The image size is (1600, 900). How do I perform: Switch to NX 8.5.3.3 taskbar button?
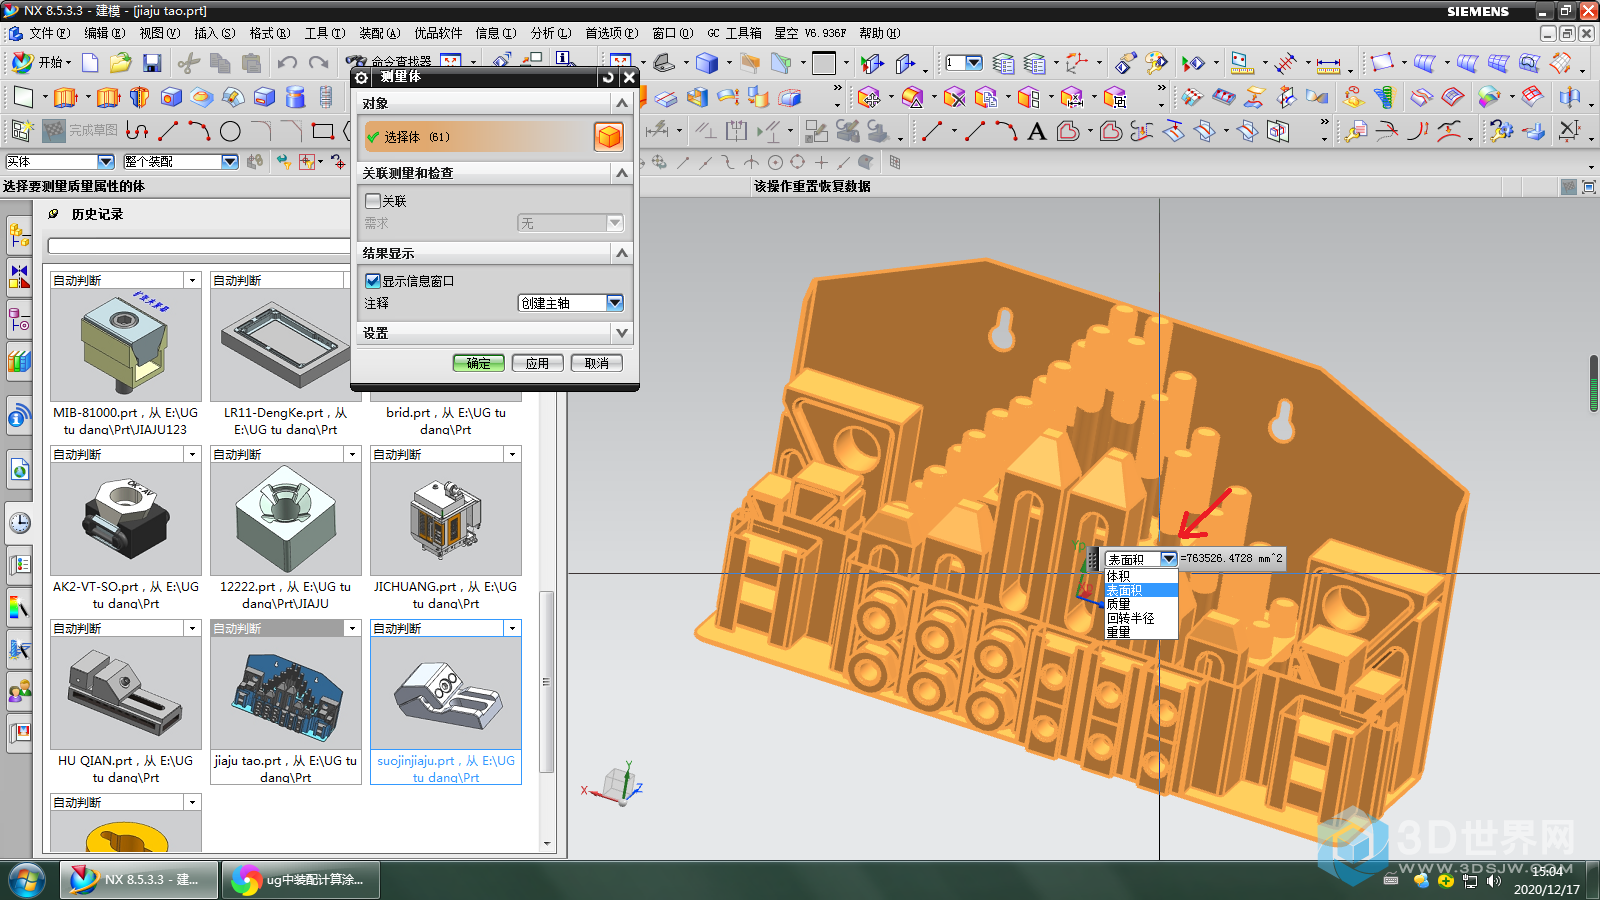138,880
